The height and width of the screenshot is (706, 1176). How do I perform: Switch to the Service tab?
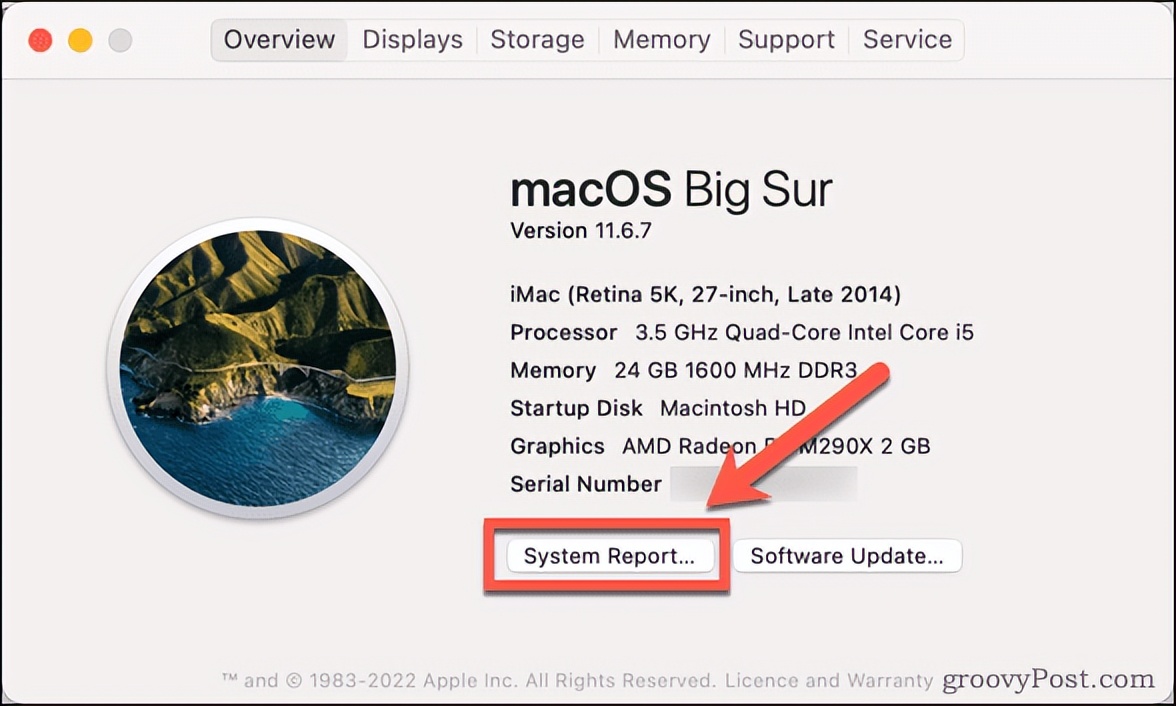[x=907, y=40]
